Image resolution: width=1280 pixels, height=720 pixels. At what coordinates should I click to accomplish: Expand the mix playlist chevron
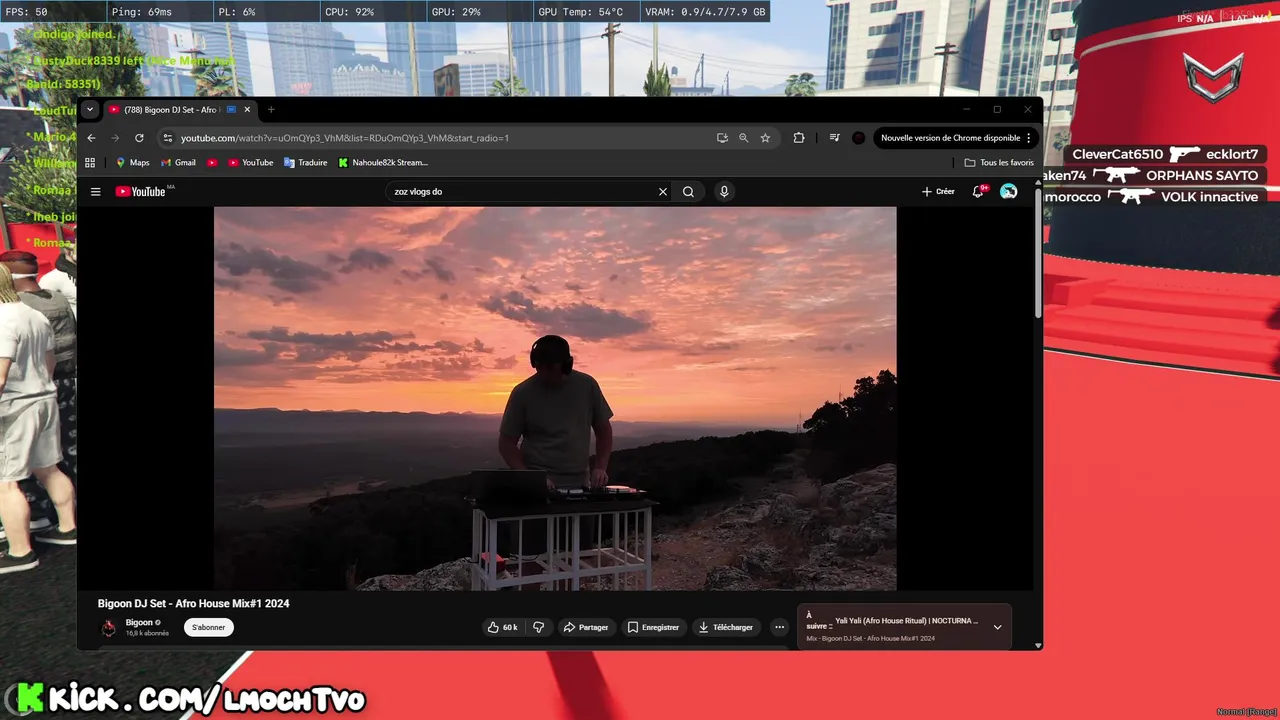(x=997, y=627)
